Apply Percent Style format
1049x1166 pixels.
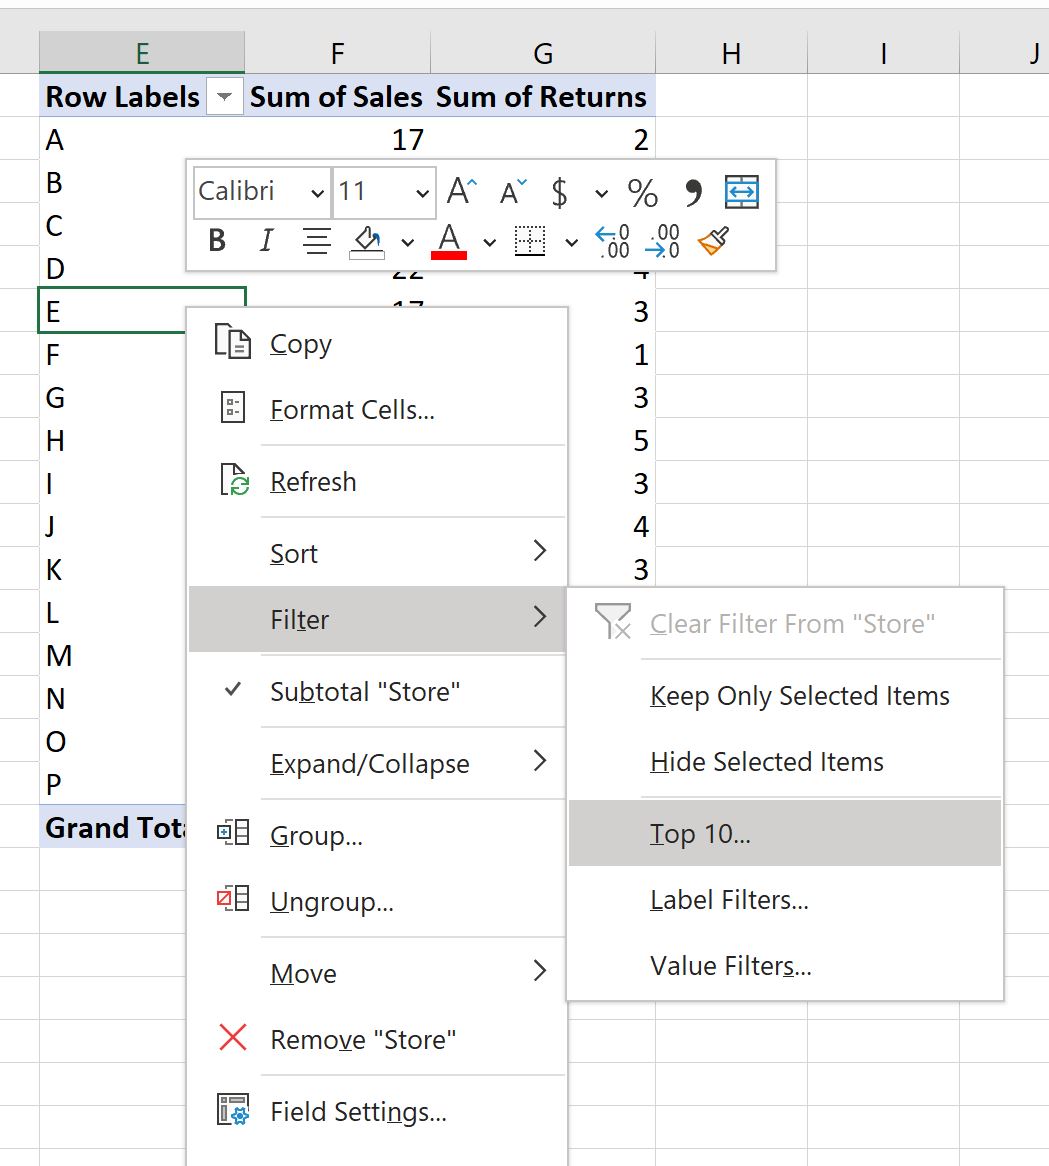pos(642,193)
